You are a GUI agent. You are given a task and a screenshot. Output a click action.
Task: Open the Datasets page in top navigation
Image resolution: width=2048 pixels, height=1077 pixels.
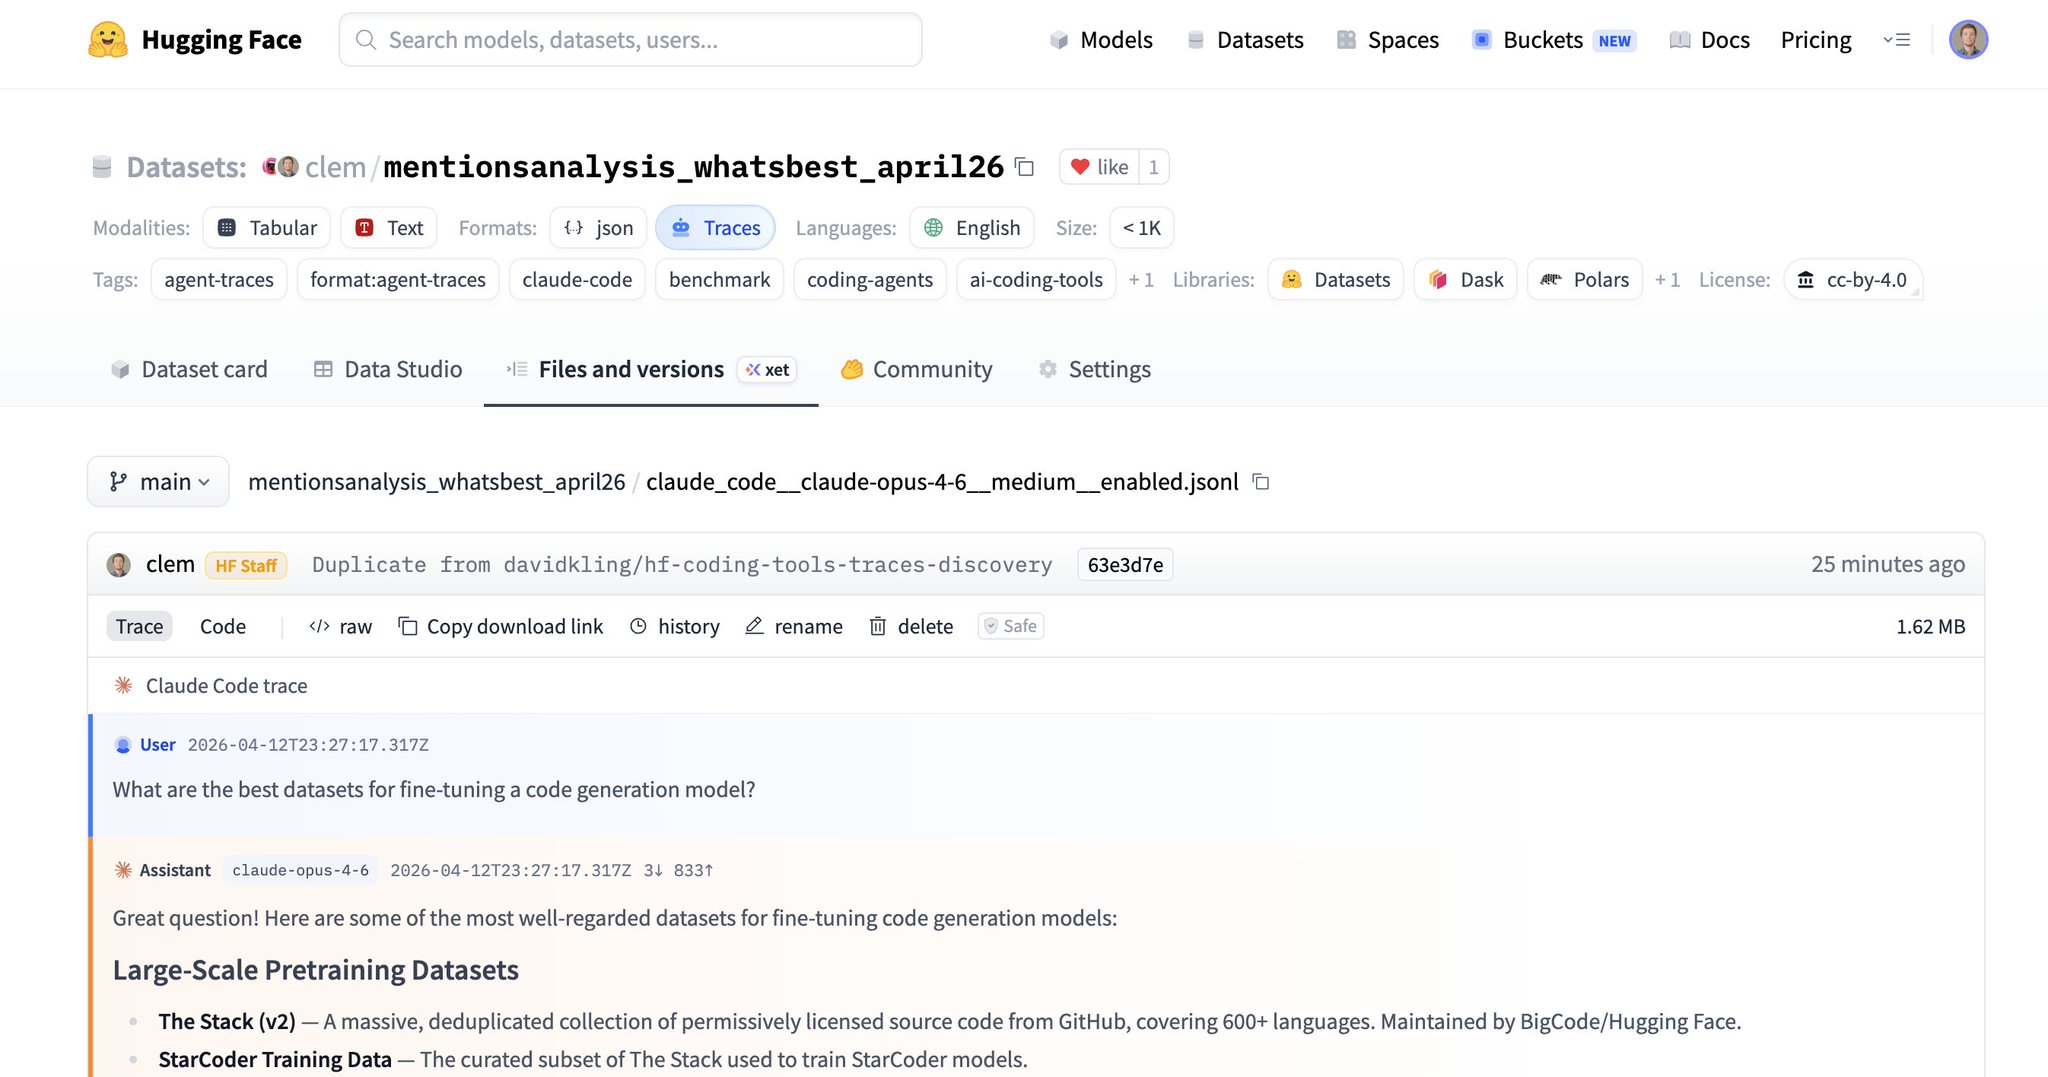click(x=1245, y=40)
